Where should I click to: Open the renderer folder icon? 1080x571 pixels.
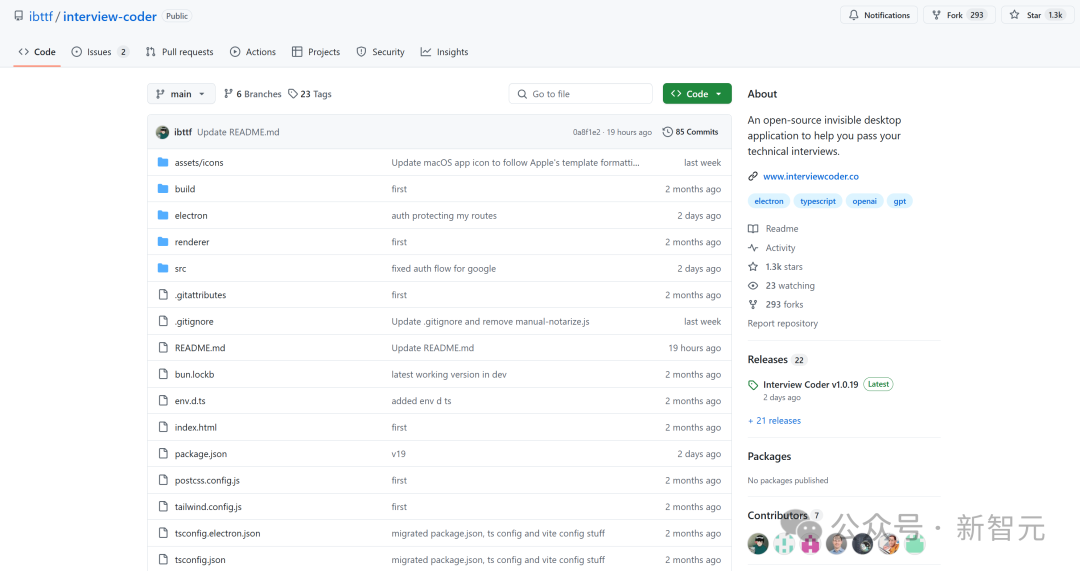pos(163,242)
